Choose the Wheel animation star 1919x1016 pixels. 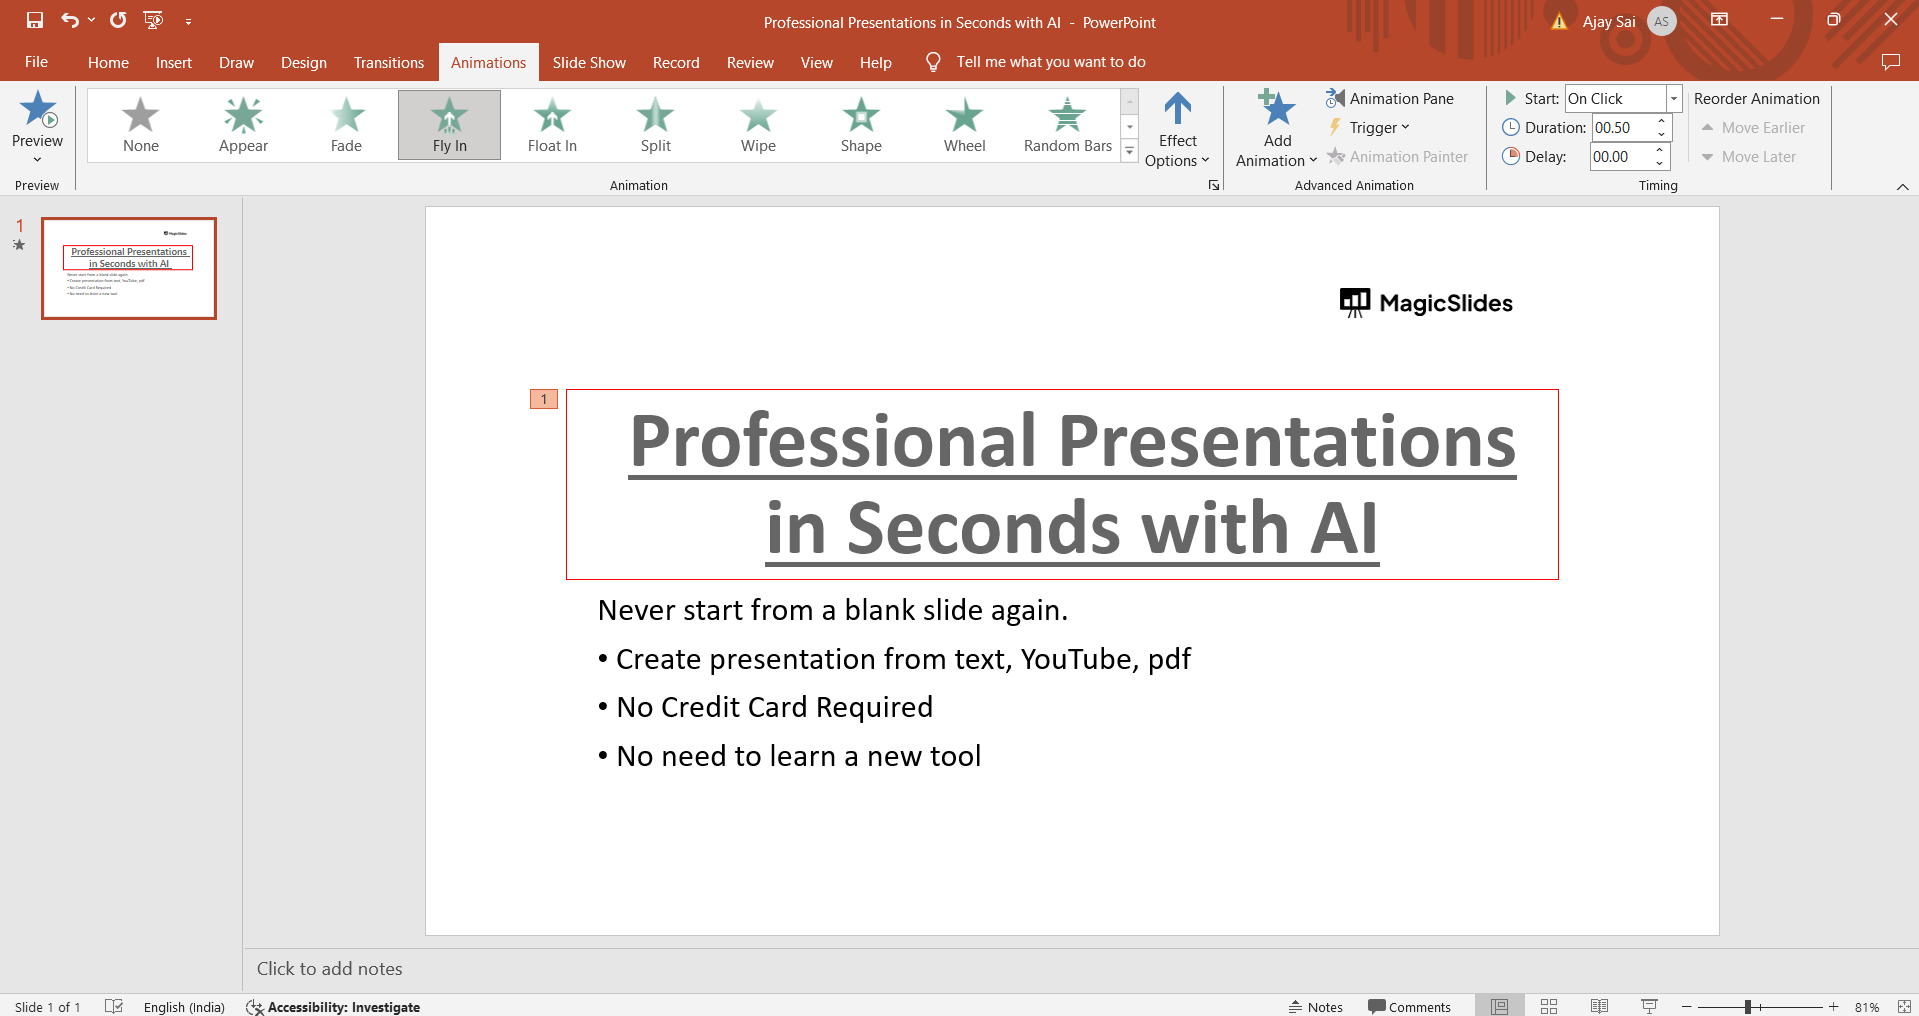click(x=964, y=125)
